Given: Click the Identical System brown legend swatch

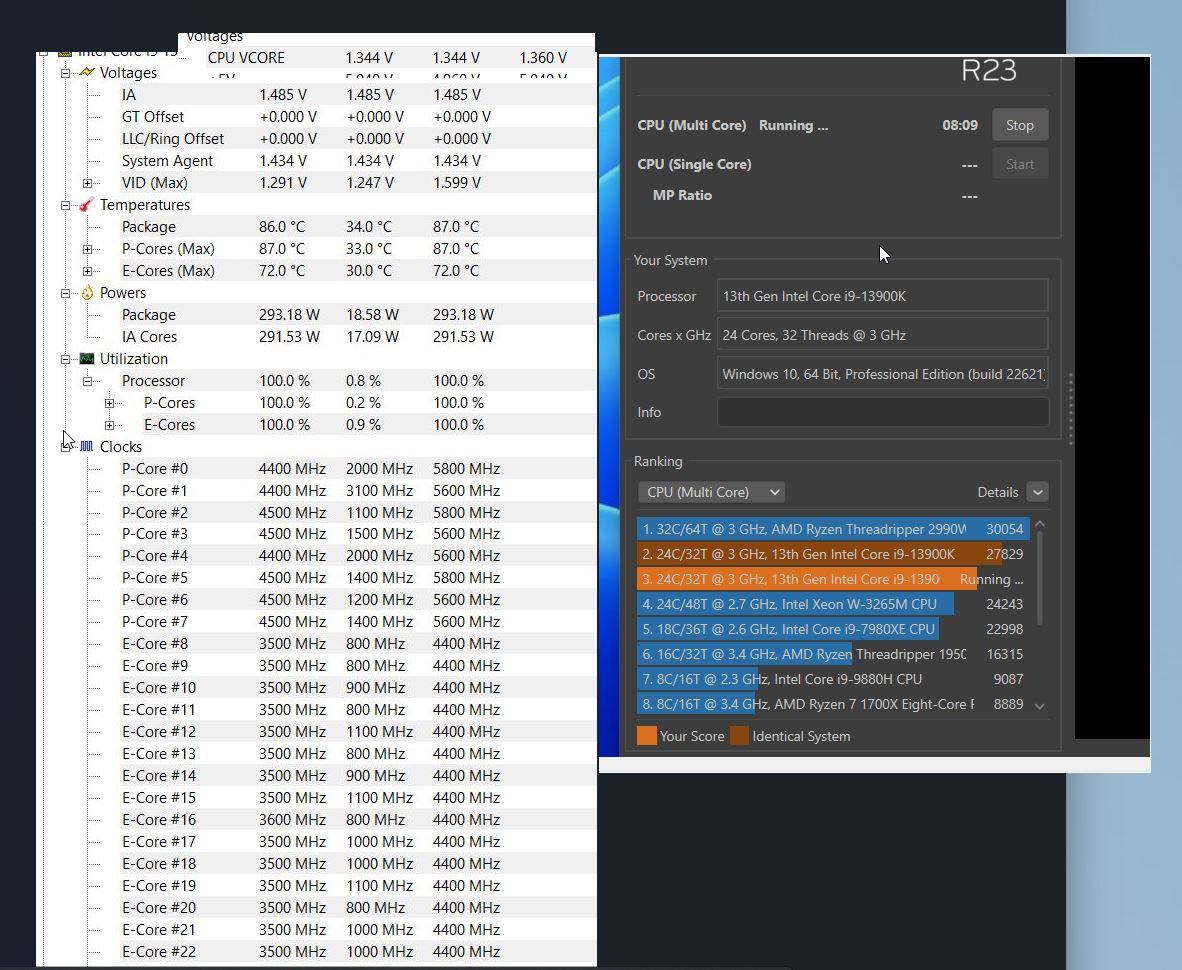Looking at the screenshot, I should (x=740, y=736).
